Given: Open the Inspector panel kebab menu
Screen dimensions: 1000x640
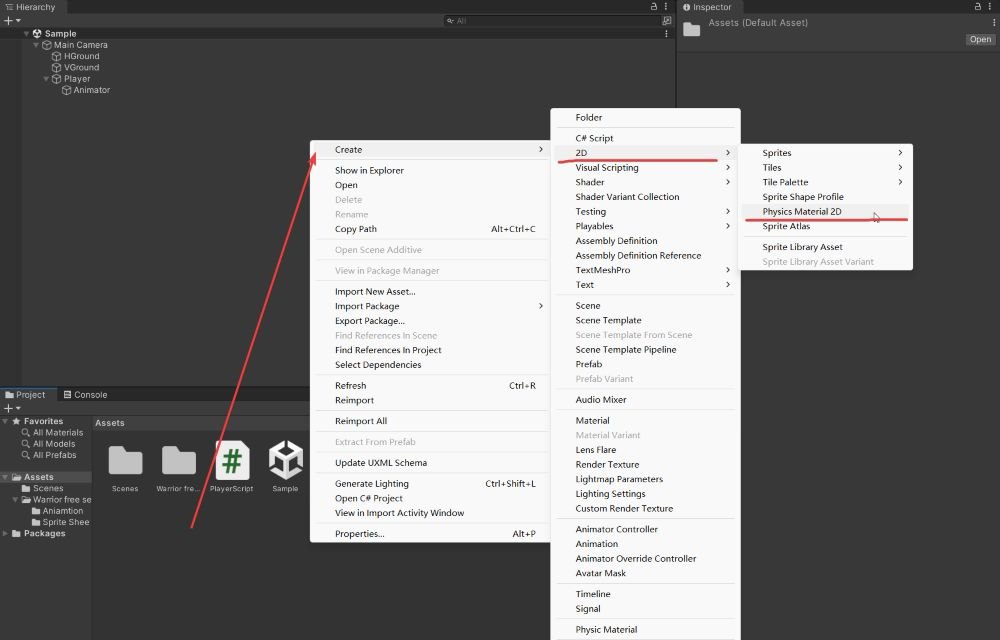Looking at the screenshot, I should click(990, 6).
